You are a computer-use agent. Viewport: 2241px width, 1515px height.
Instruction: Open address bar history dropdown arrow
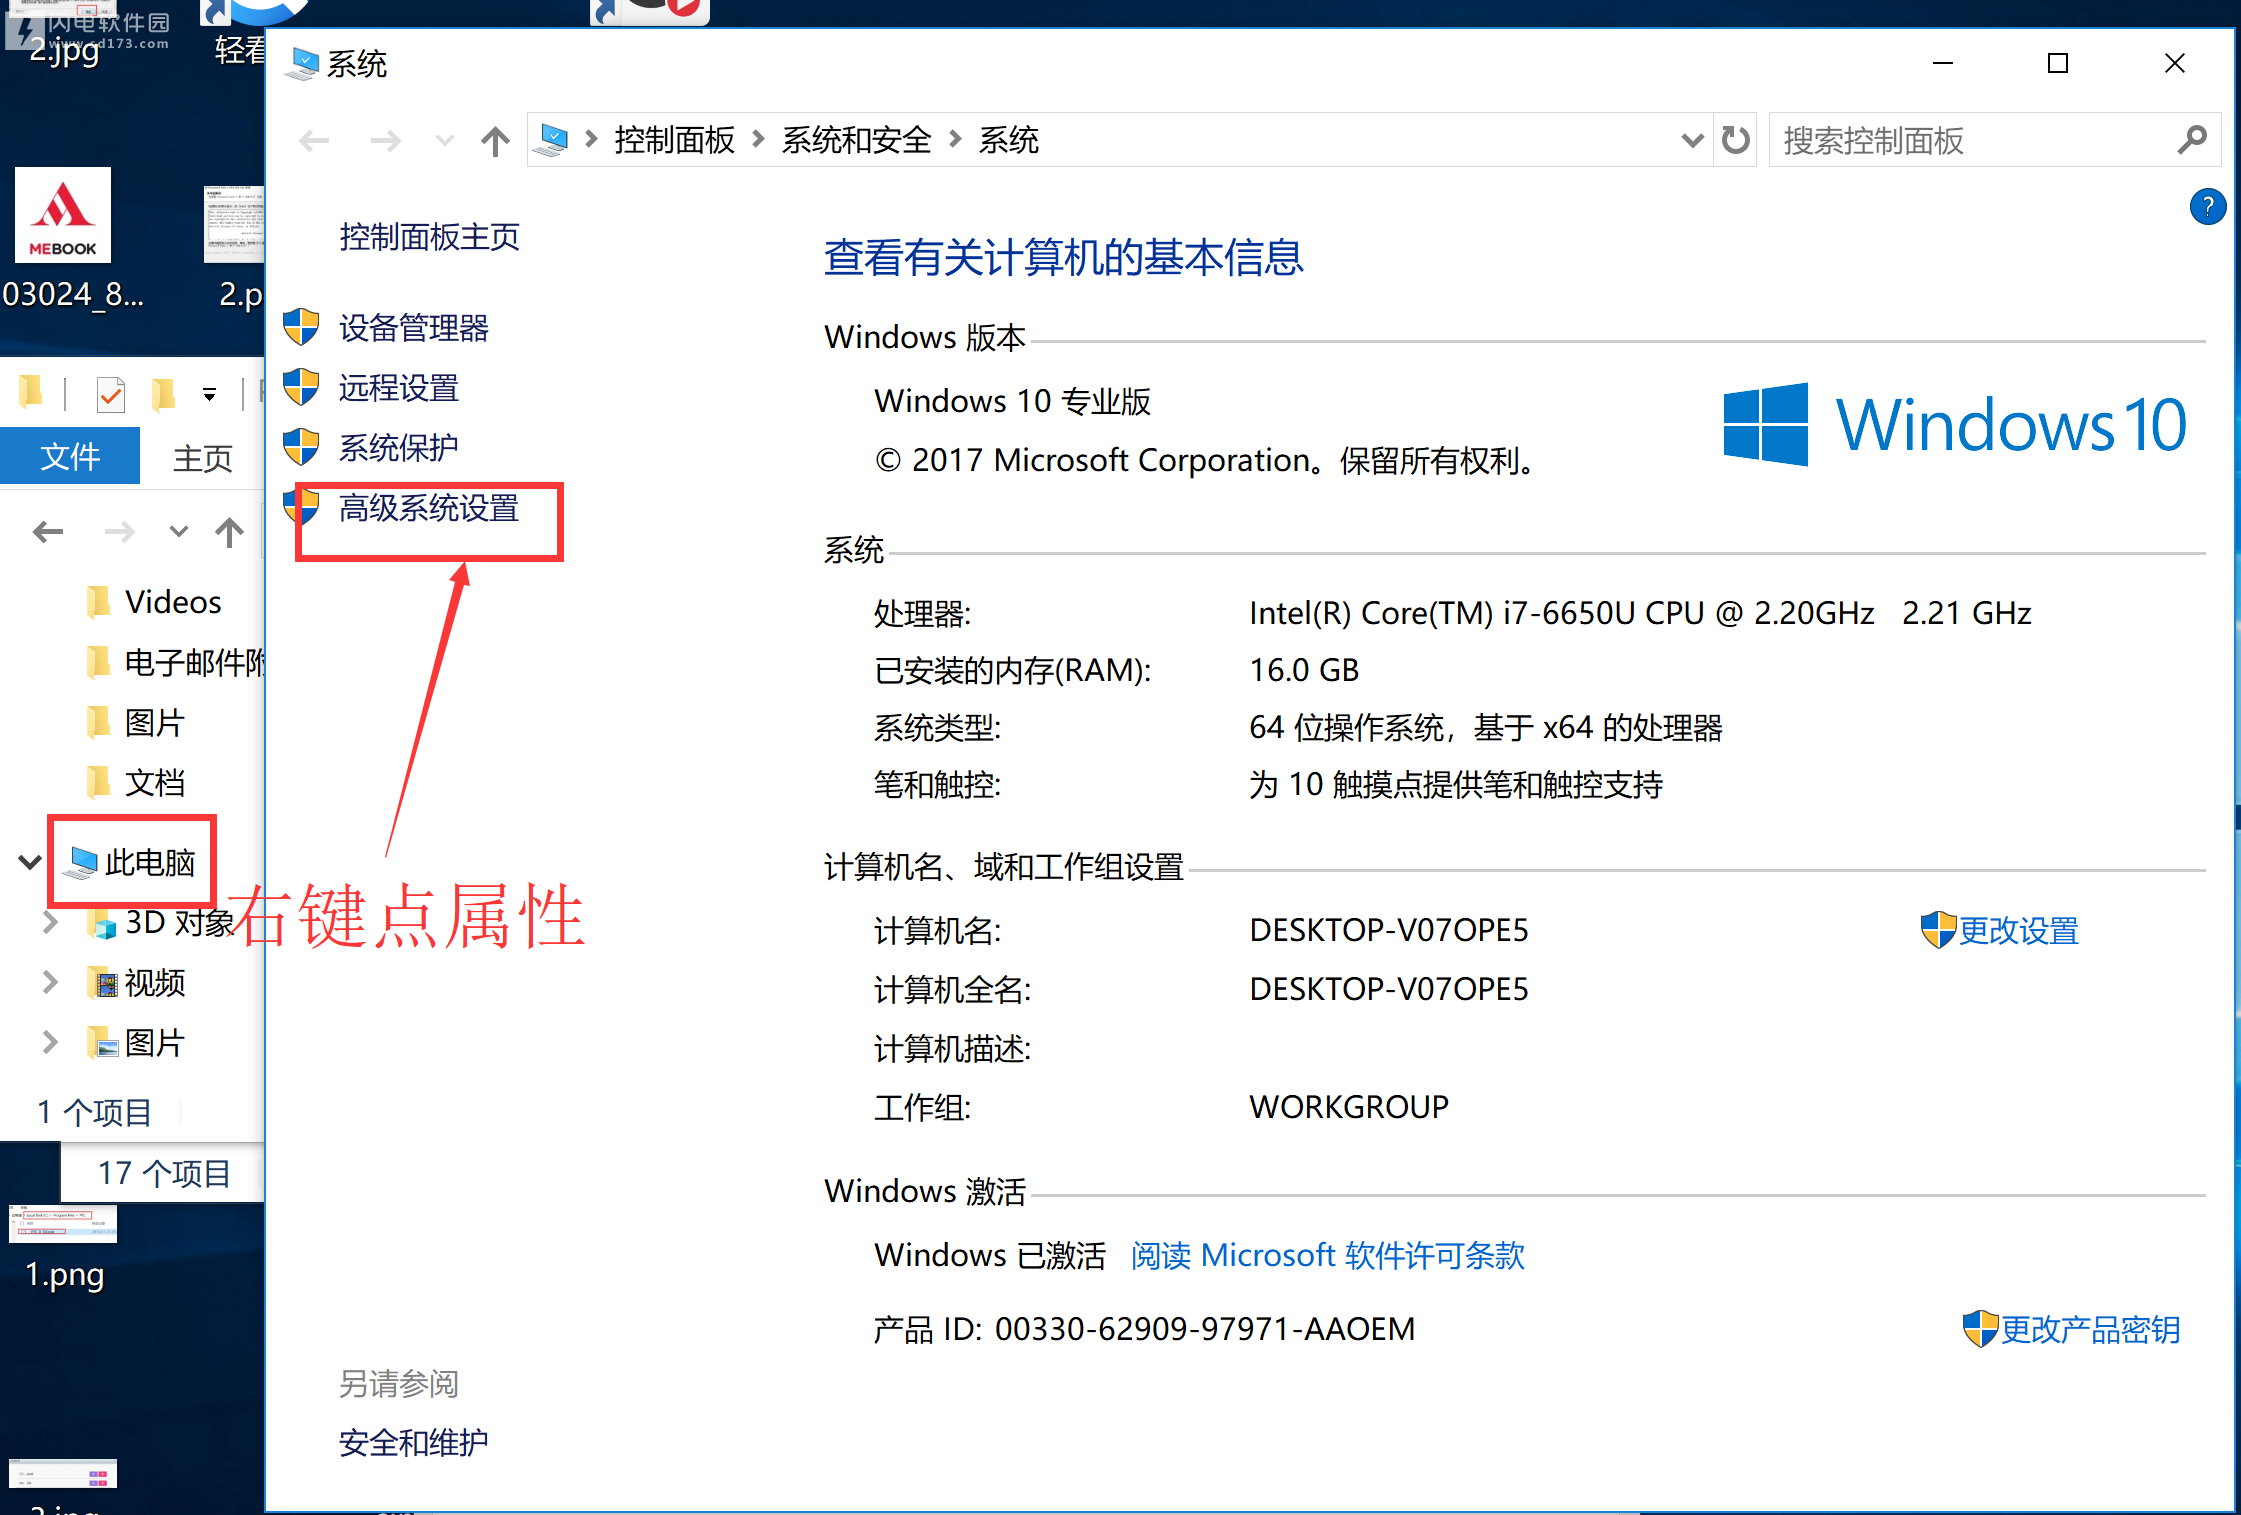(x=1692, y=140)
